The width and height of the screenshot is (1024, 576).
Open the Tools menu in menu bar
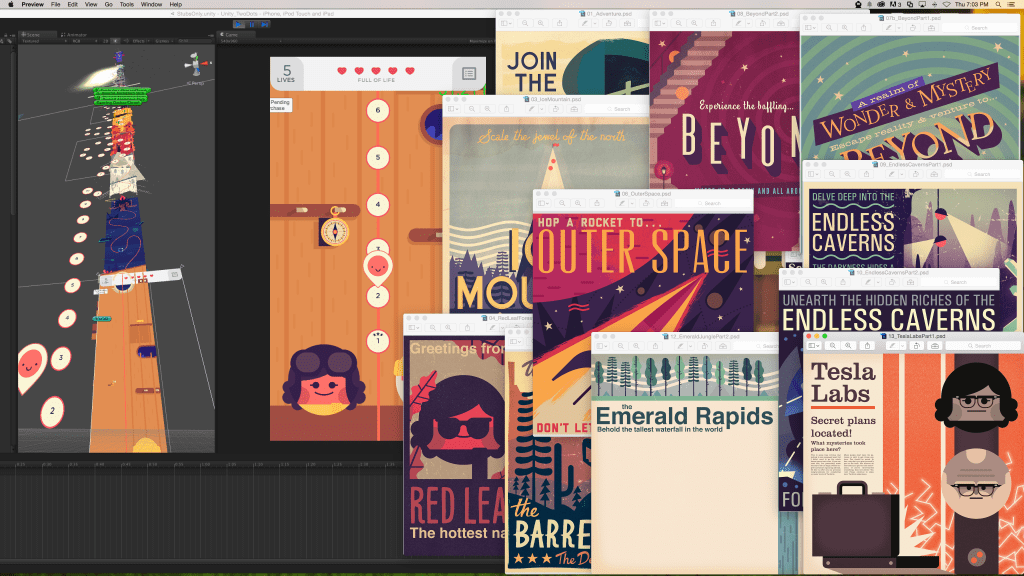[126, 4]
